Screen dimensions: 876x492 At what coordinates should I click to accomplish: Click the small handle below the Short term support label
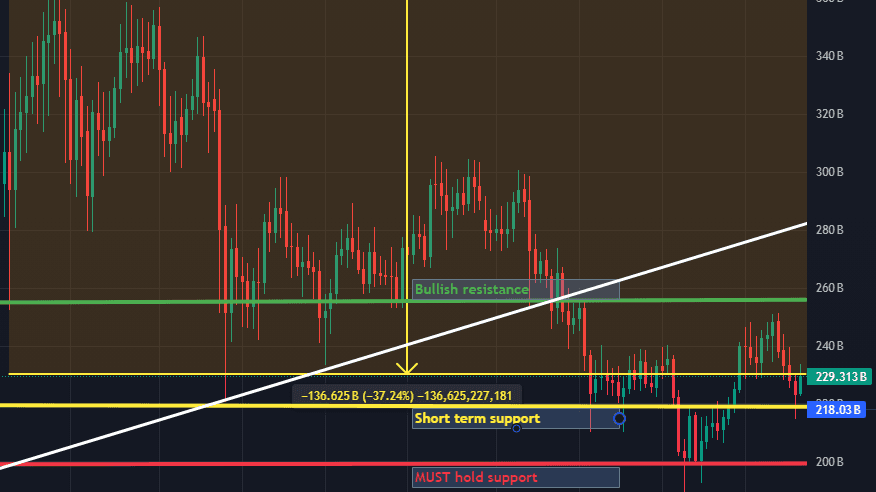pos(516,428)
